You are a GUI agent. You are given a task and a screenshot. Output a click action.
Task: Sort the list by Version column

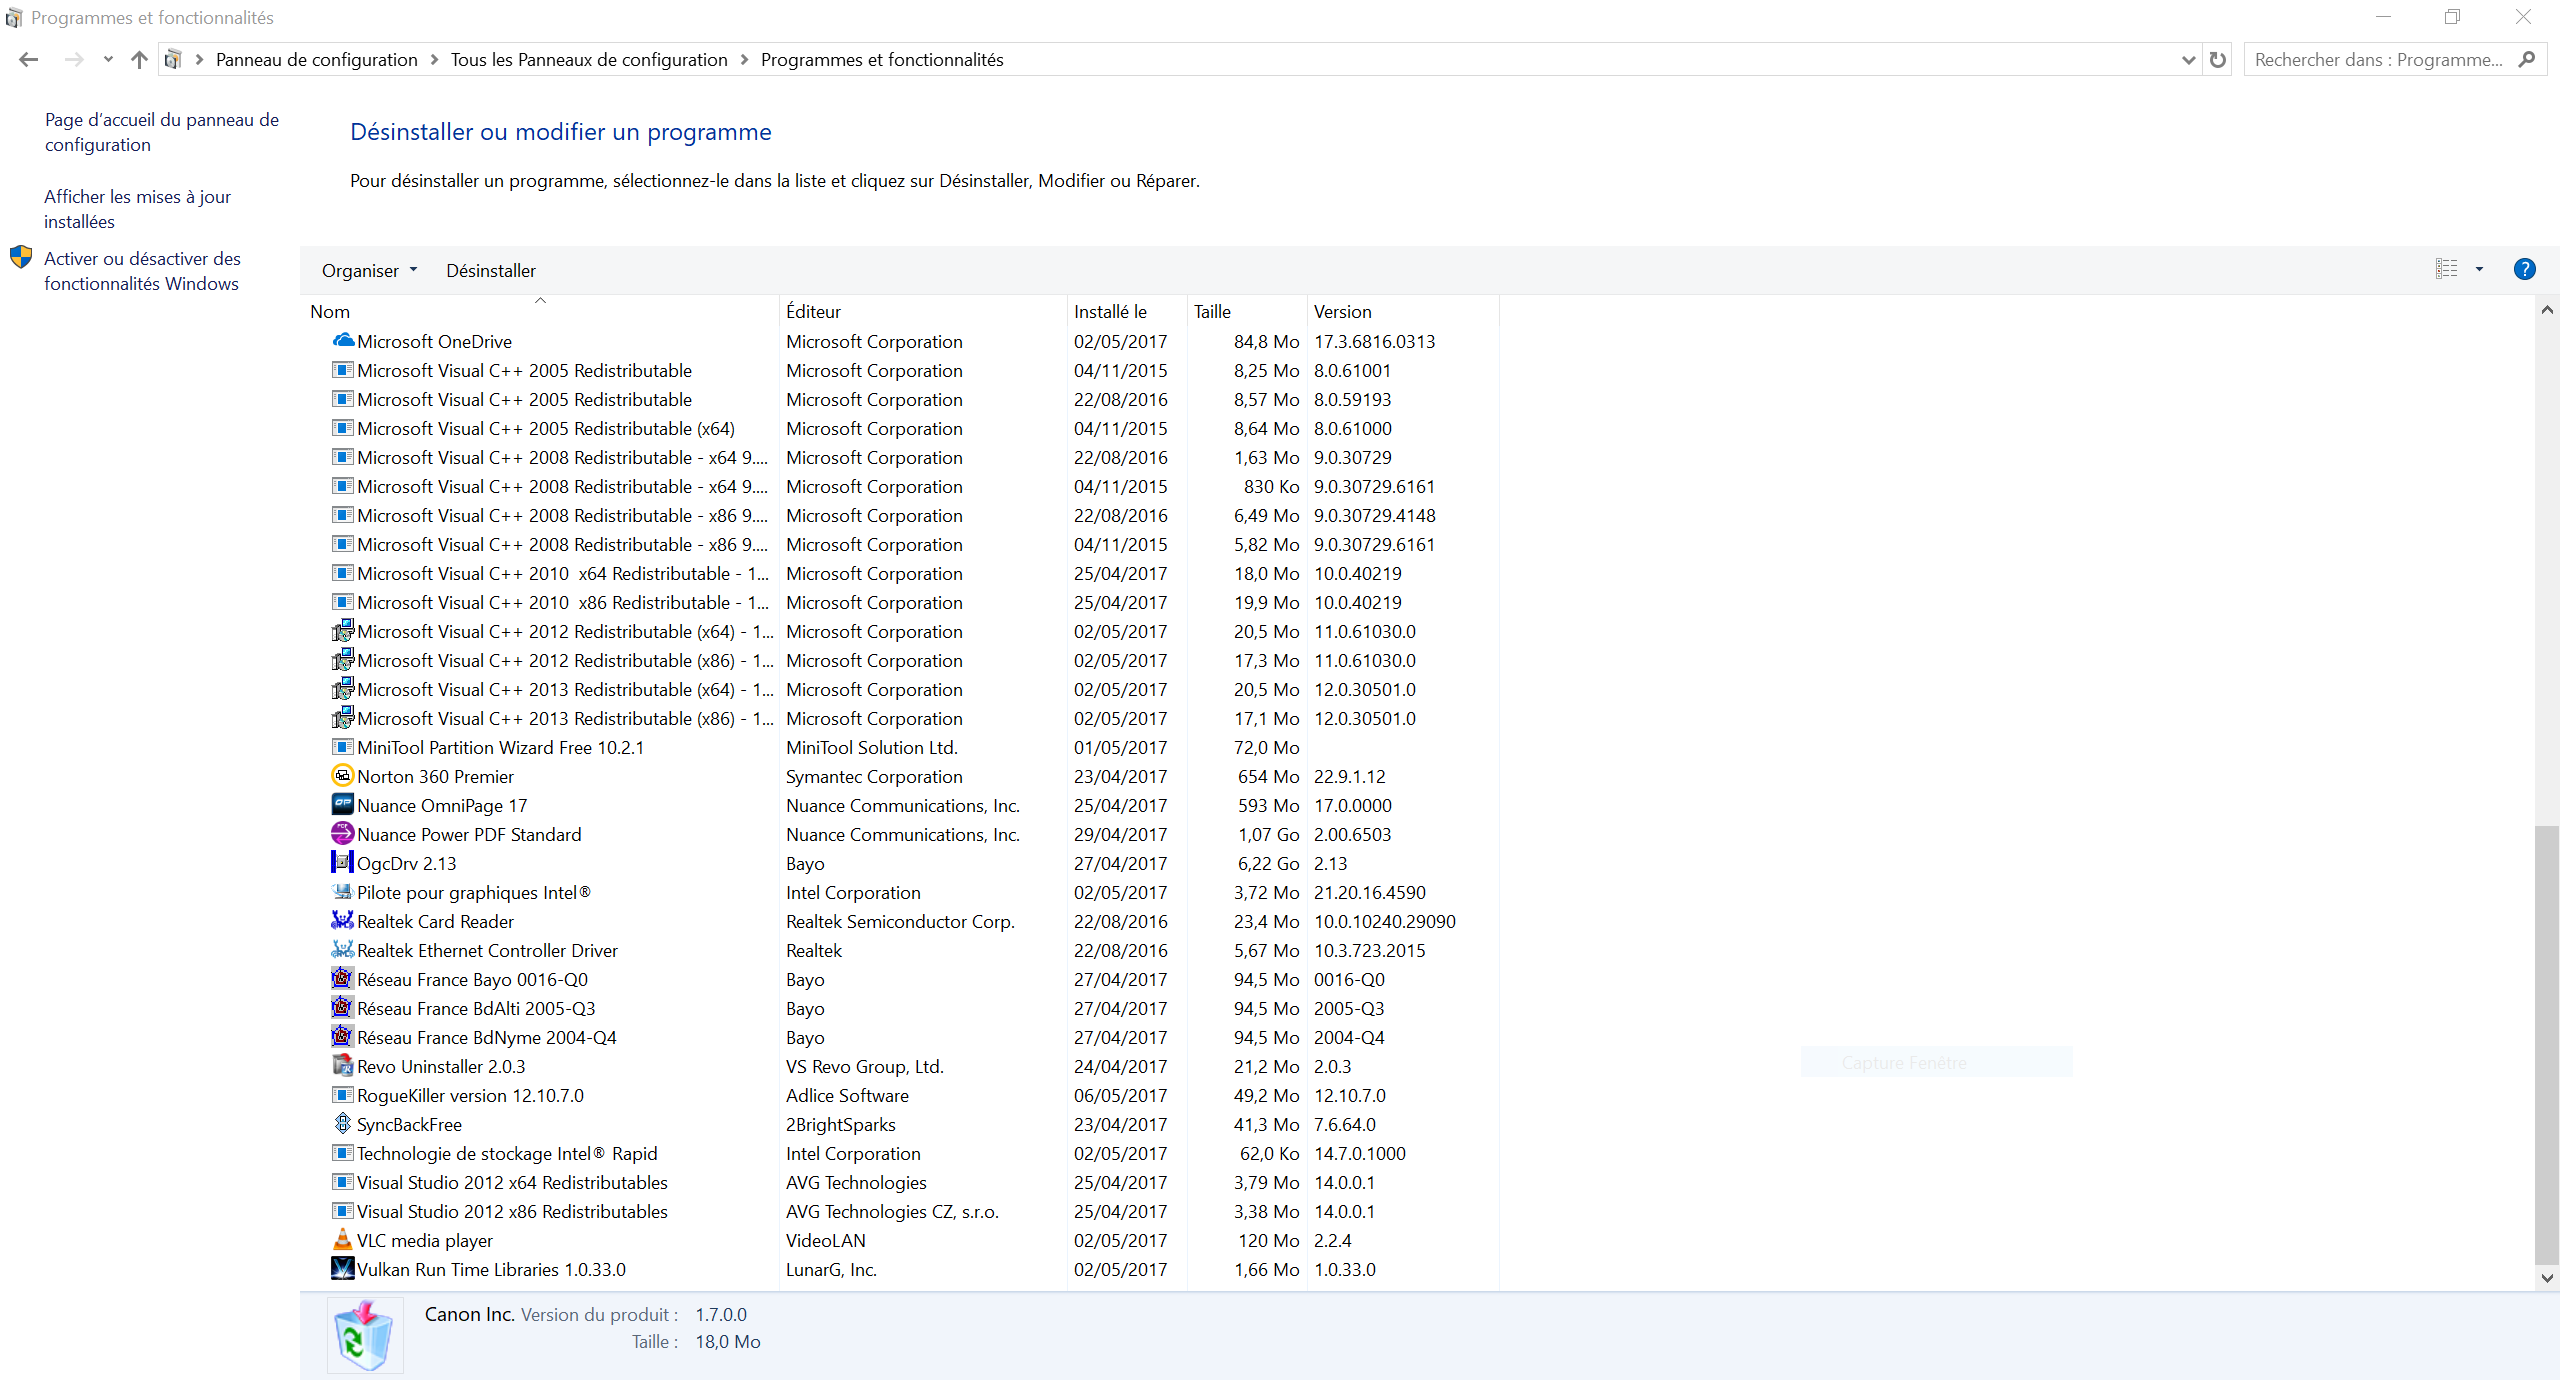(1402, 311)
